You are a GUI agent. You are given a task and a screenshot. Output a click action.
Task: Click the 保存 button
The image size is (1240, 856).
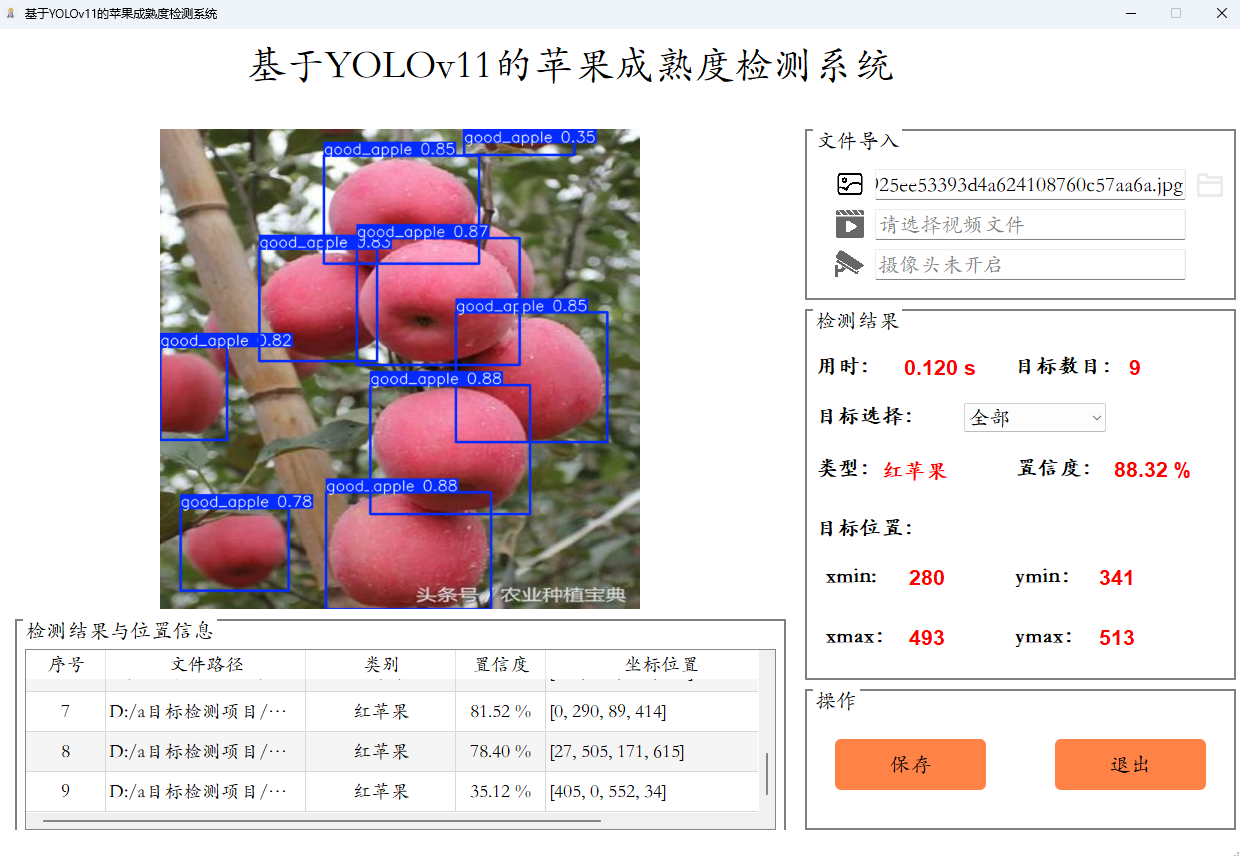pyautogui.click(x=910, y=765)
